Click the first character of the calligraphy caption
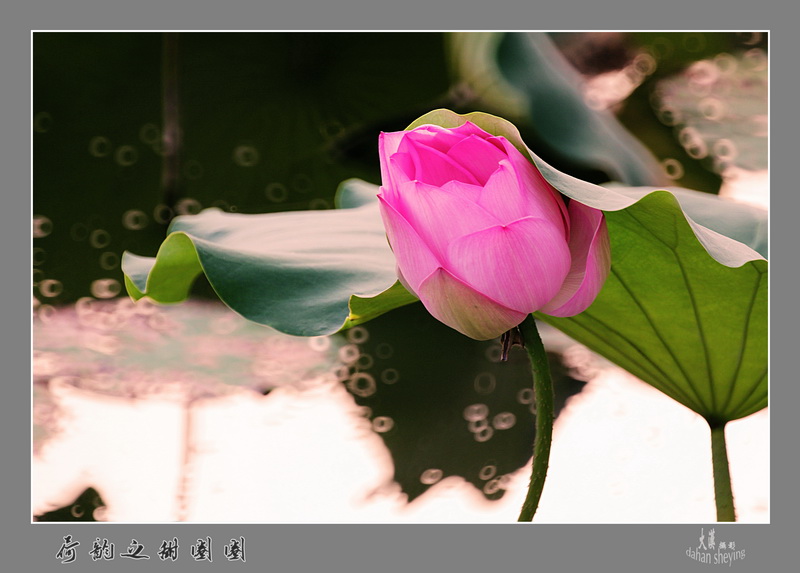This screenshot has width=800, height=573. (x=67, y=549)
